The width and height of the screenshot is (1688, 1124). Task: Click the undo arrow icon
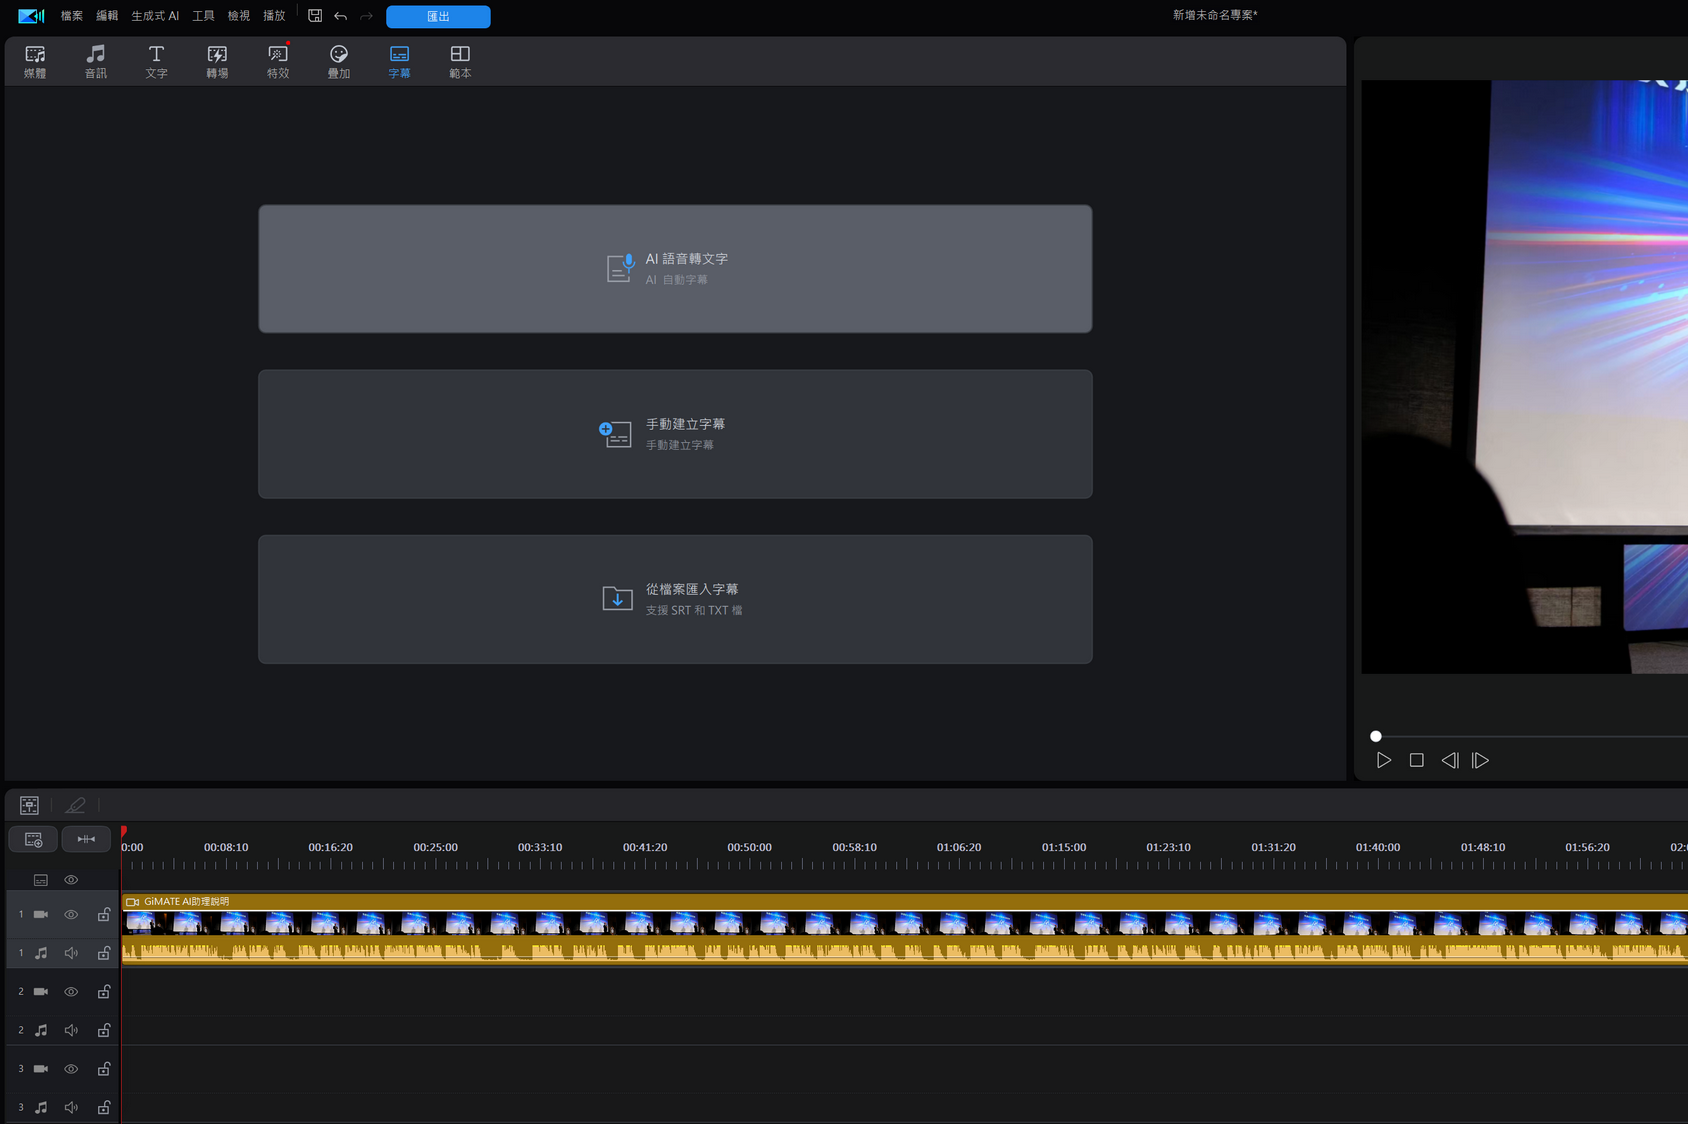click(341, 16)
